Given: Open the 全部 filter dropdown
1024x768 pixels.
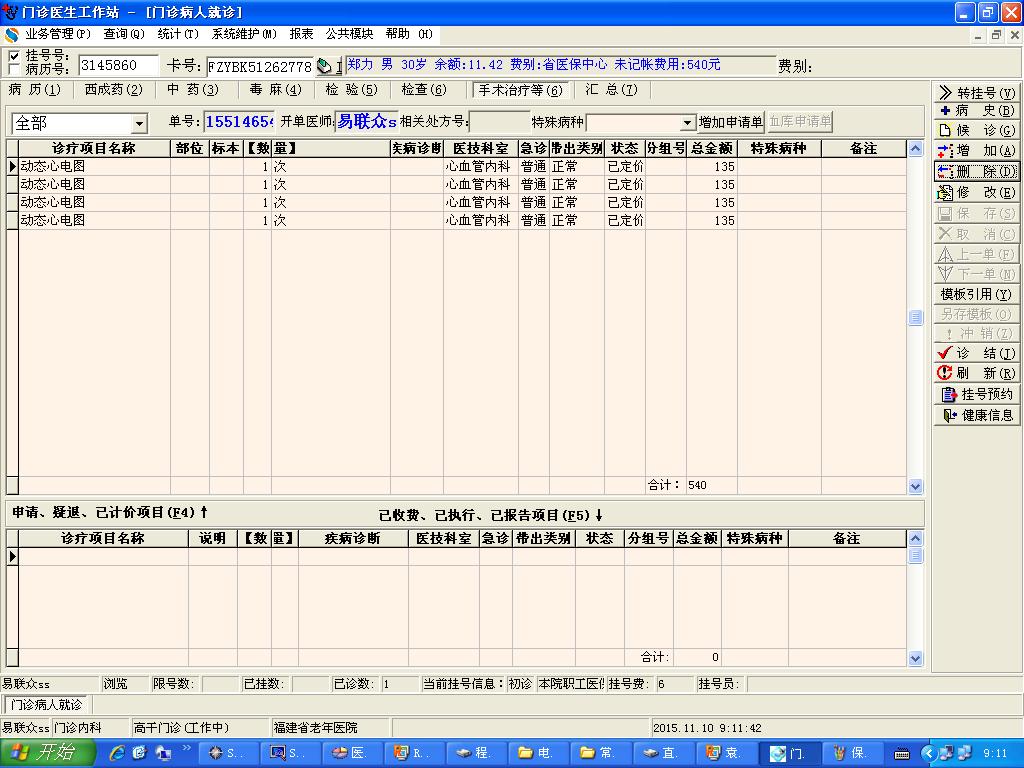Looking at the screenshot, I should point(139,123).
